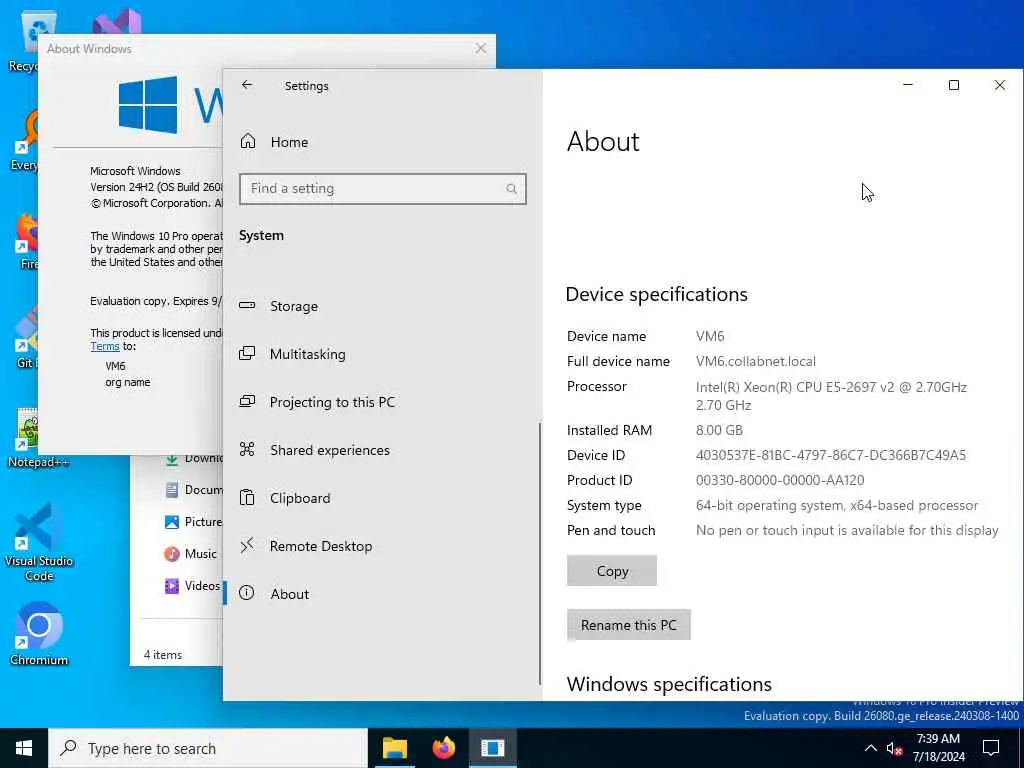The height and width of the screenshot is (768, 1024).
Task: Maximize the Settings window
Action: (x=953, y=85)
